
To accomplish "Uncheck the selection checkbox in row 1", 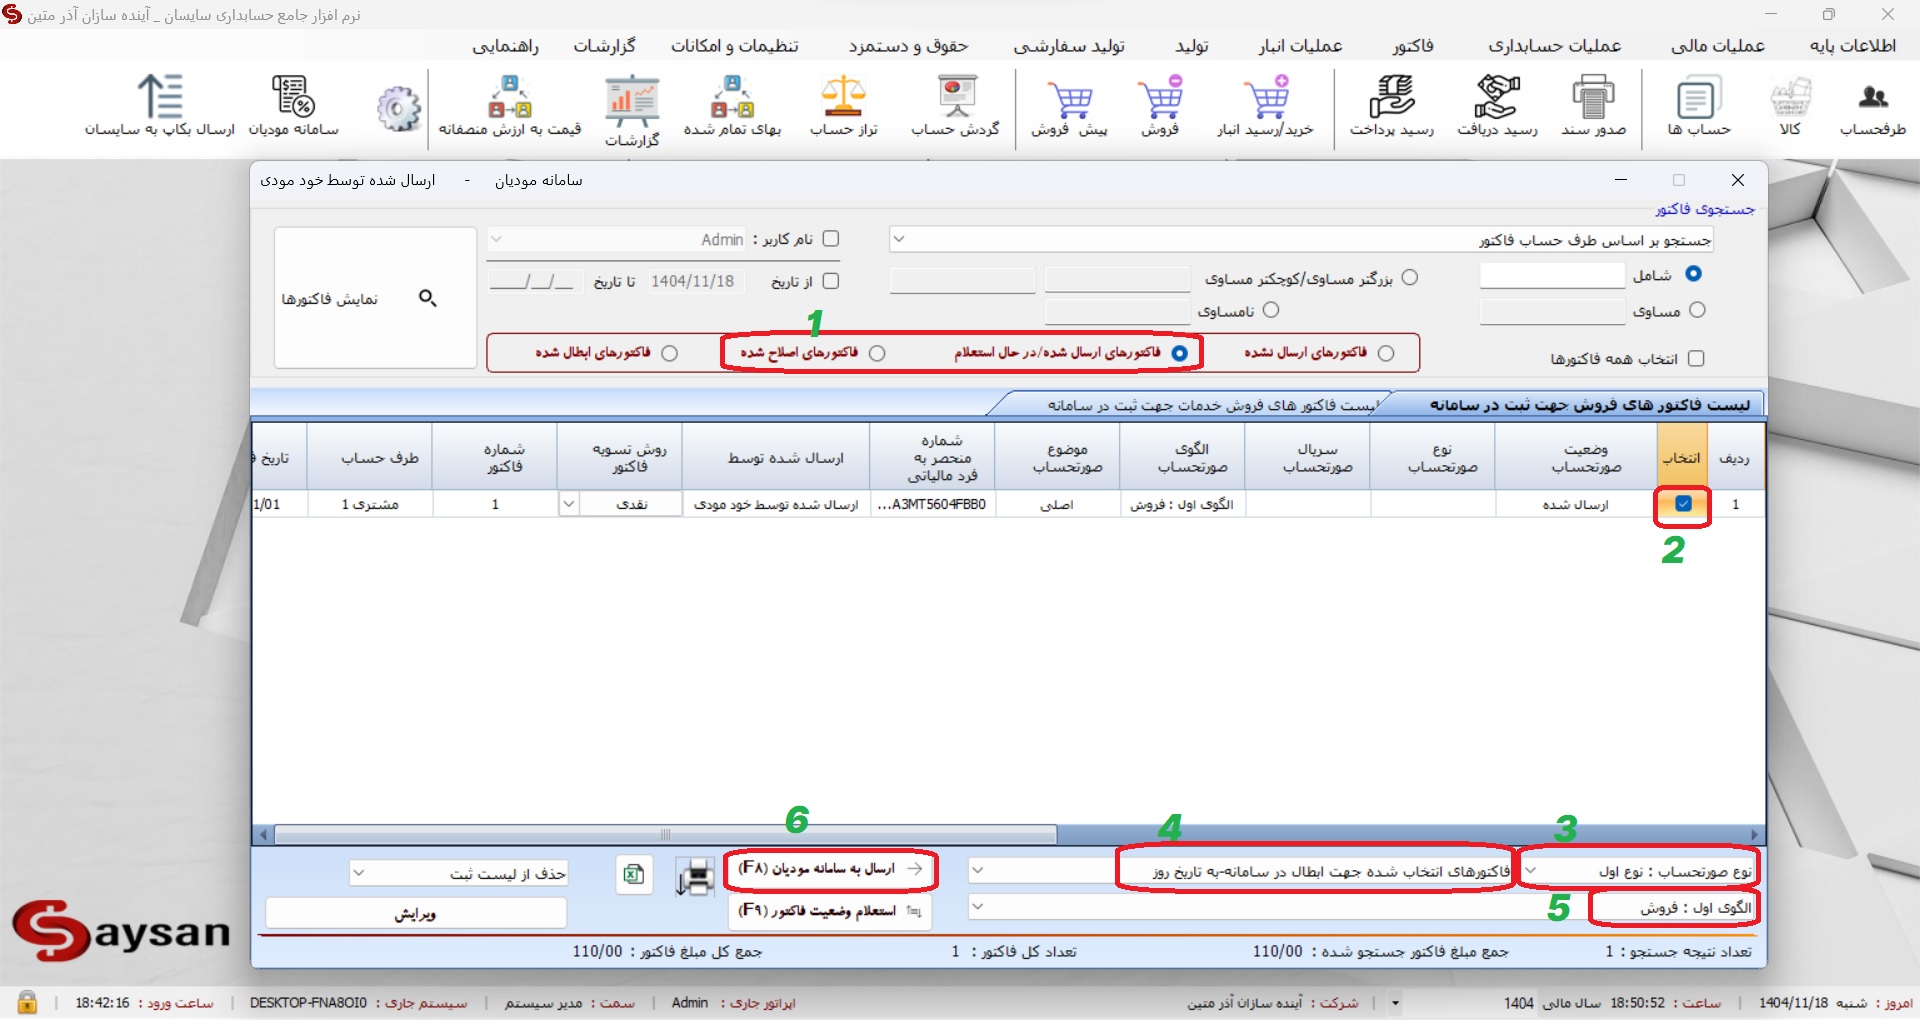I will [1684, 504].
